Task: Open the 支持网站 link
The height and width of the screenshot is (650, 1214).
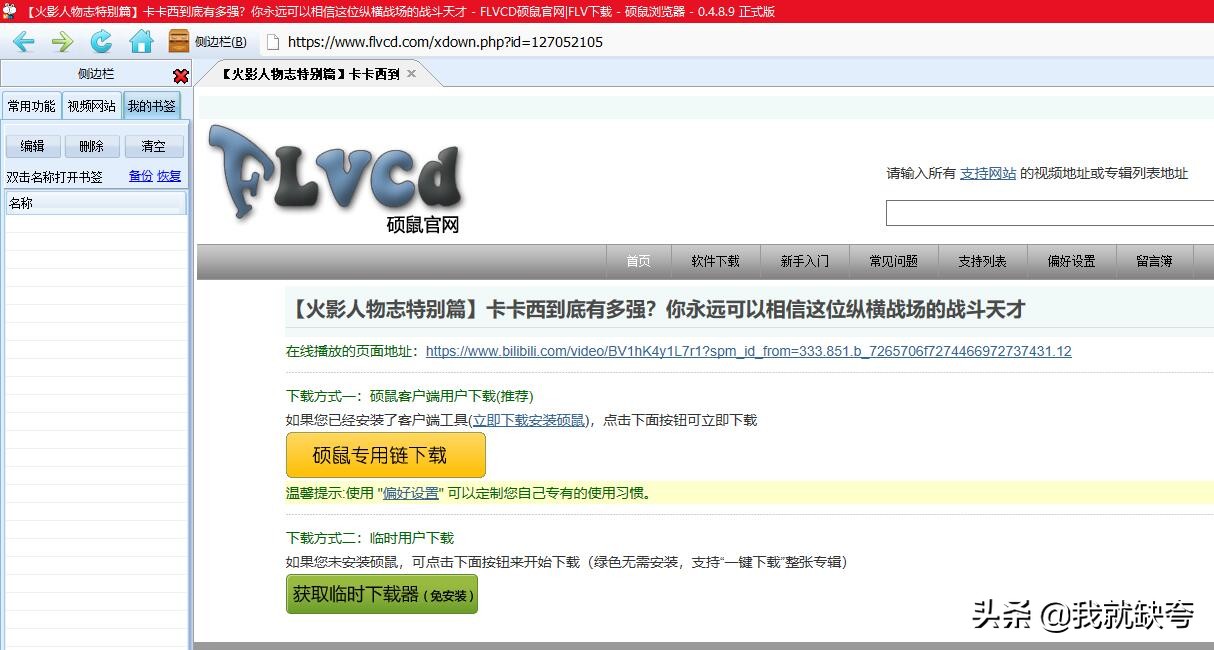Action: 988,173
